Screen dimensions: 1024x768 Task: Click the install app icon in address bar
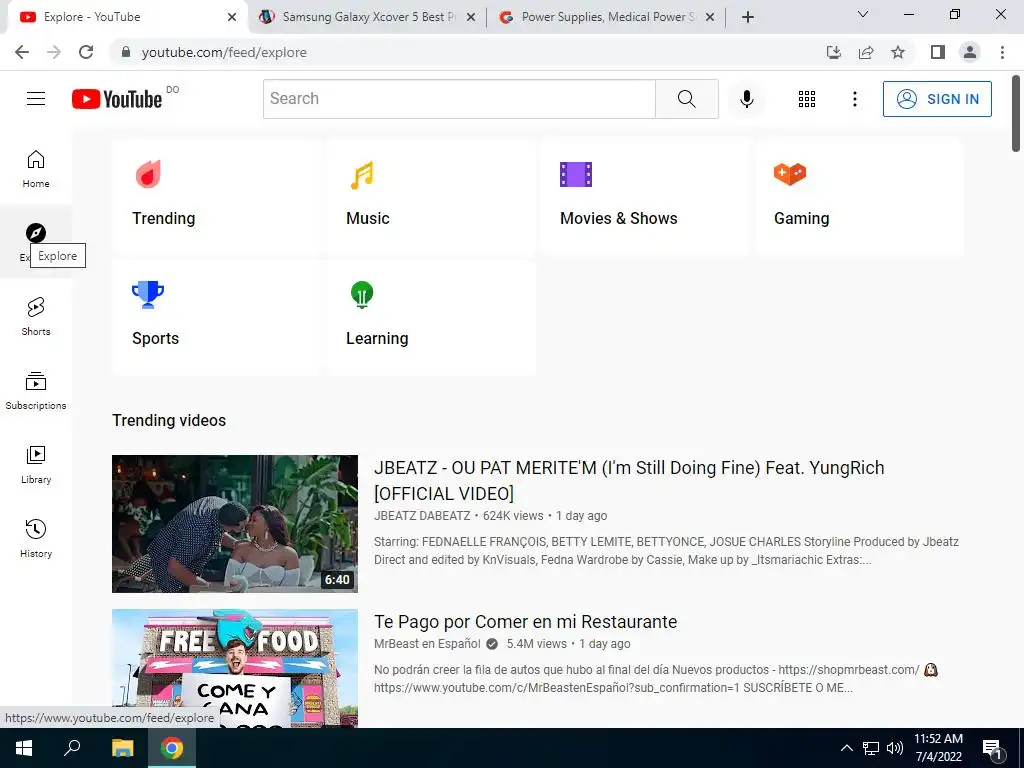834,52
